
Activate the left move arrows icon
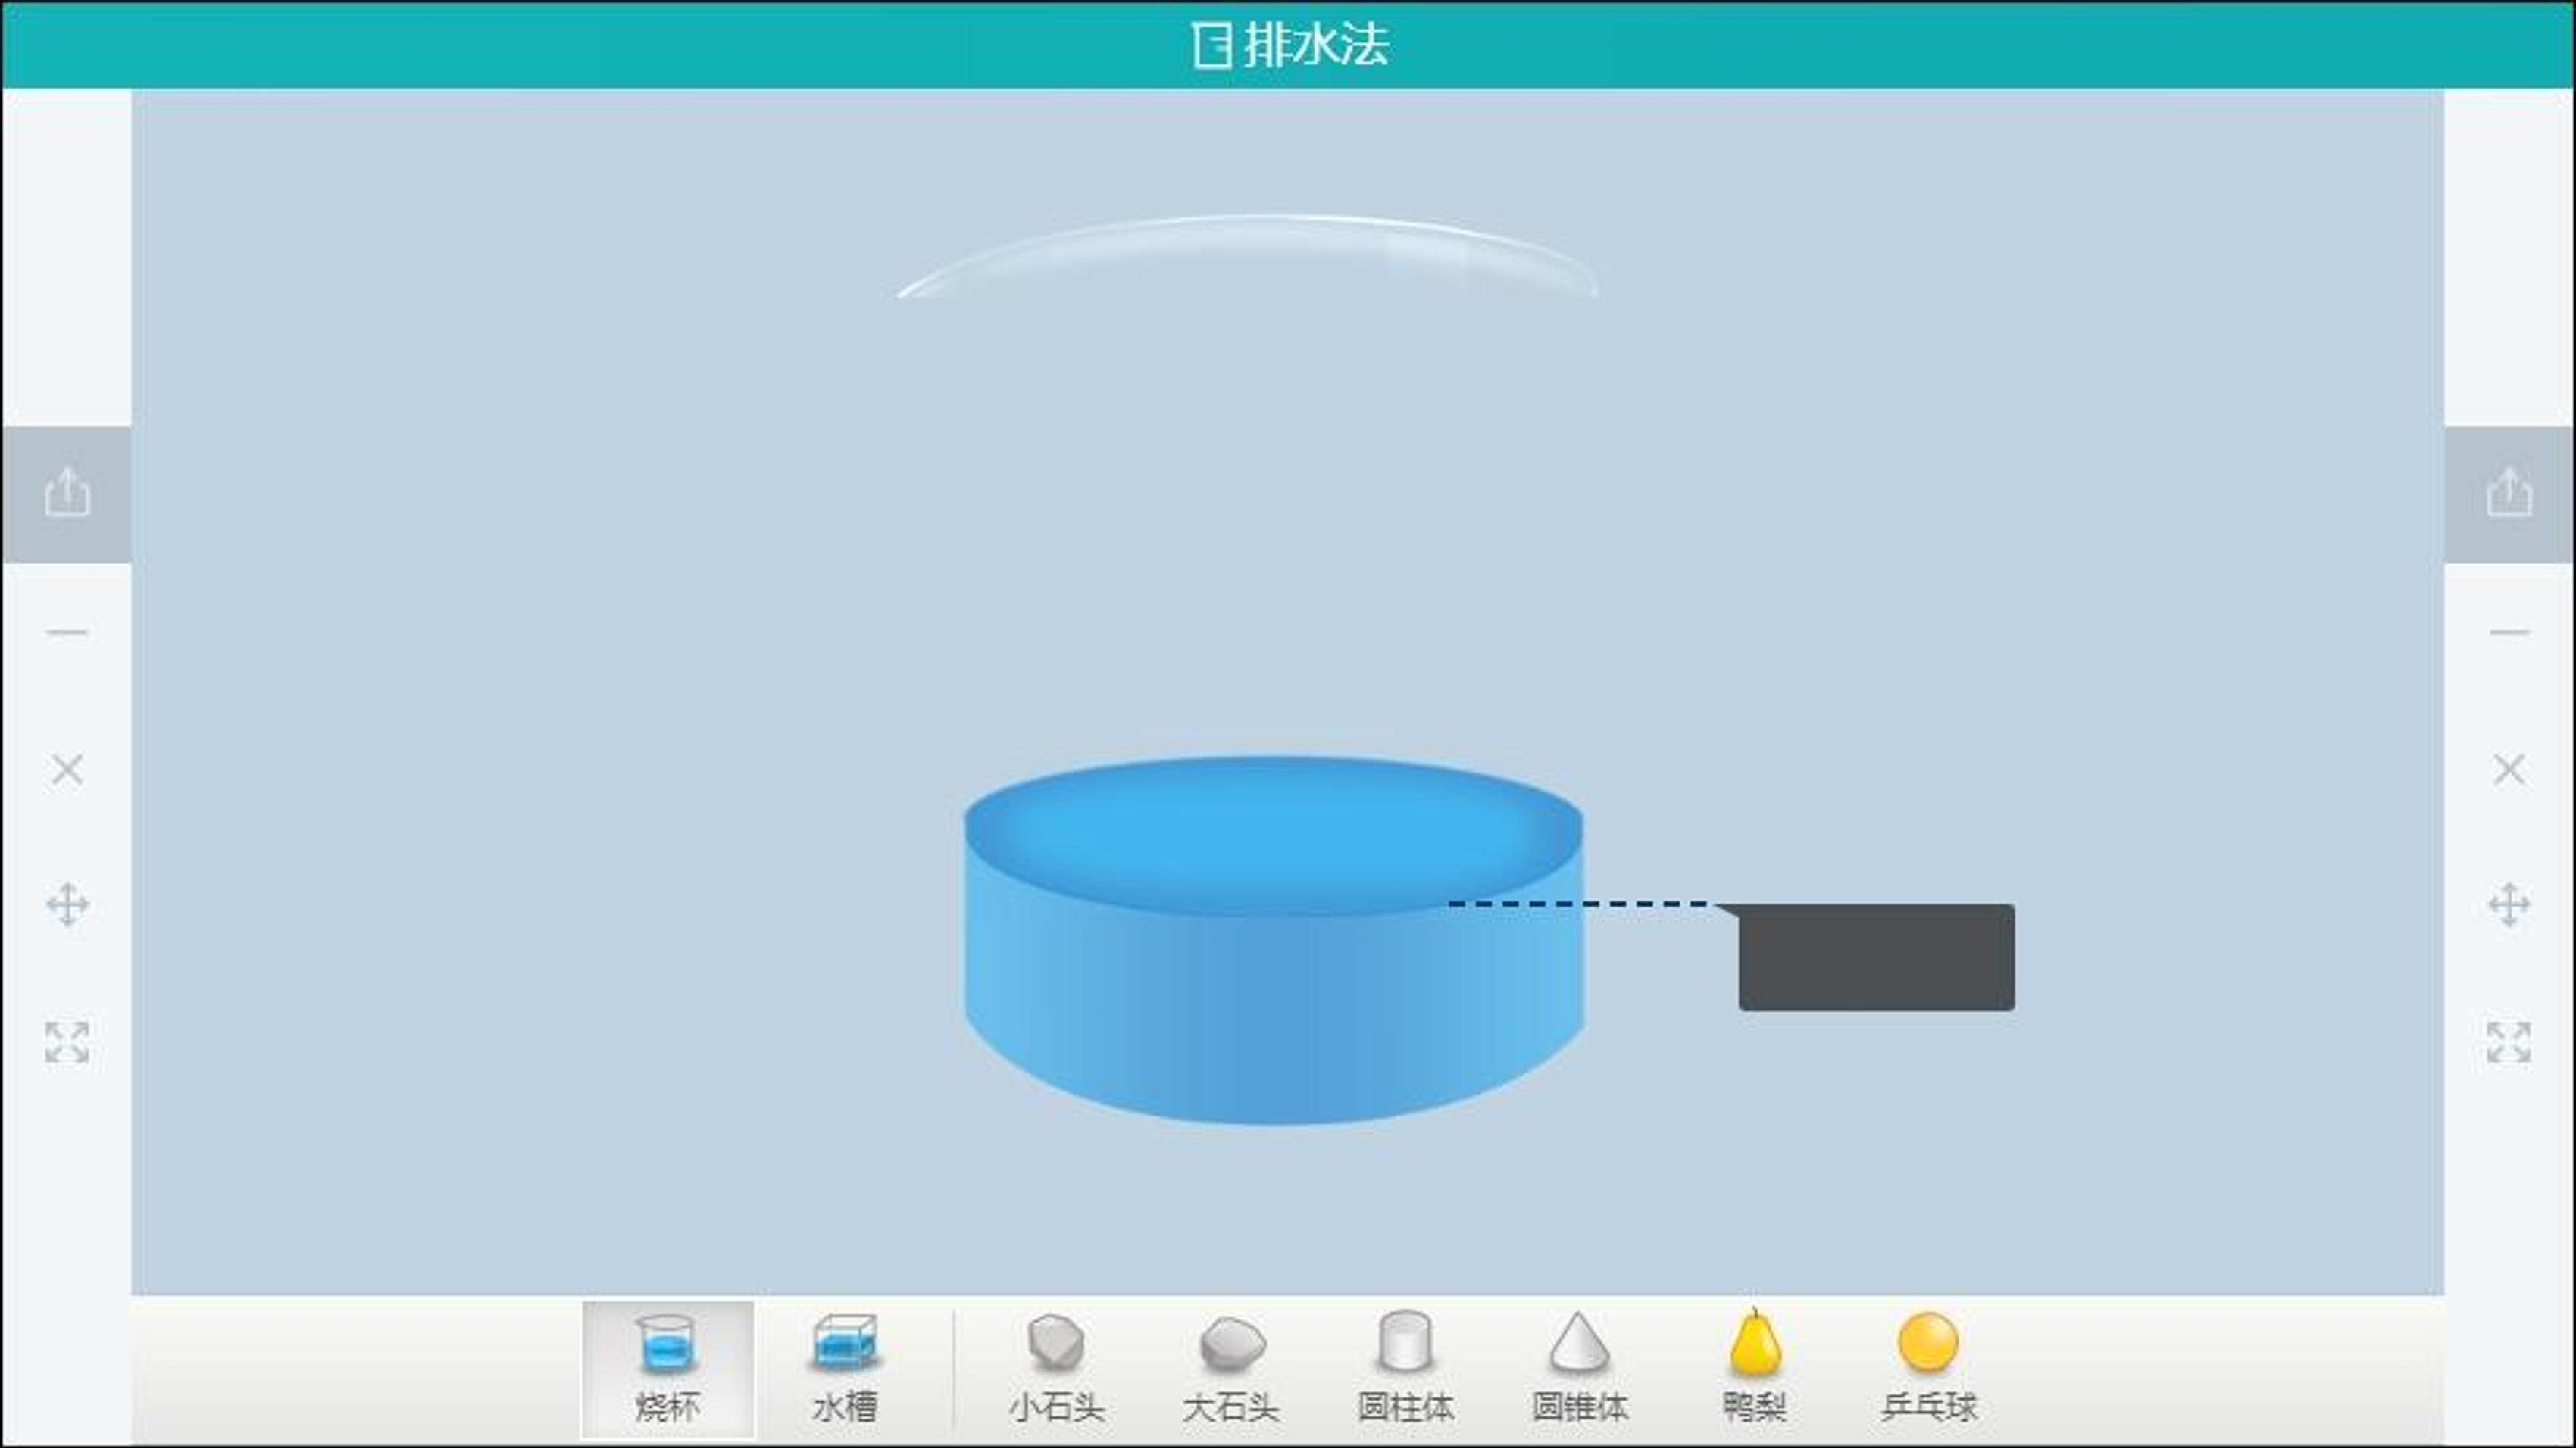point(67,905)
